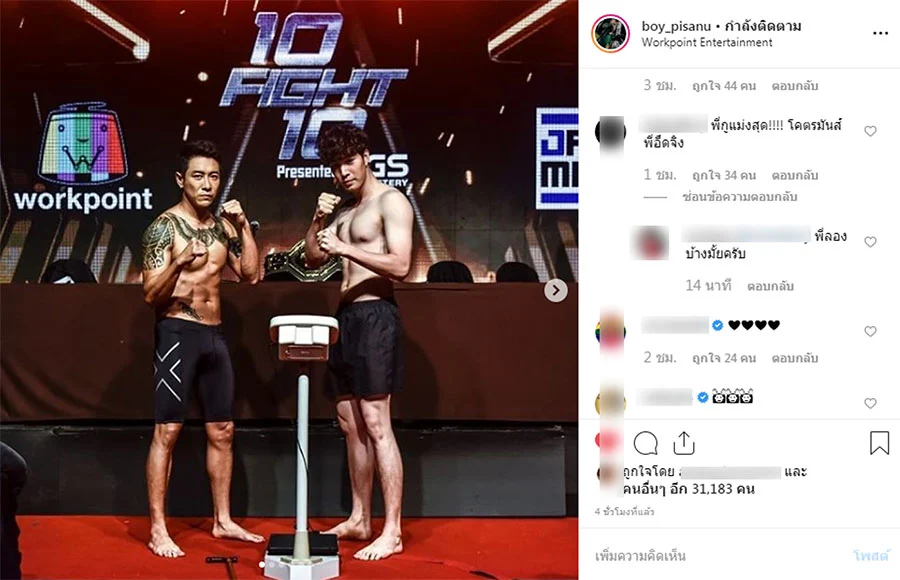Open the three-dot more options menu
Screen dimensions: 900x580
880,33
